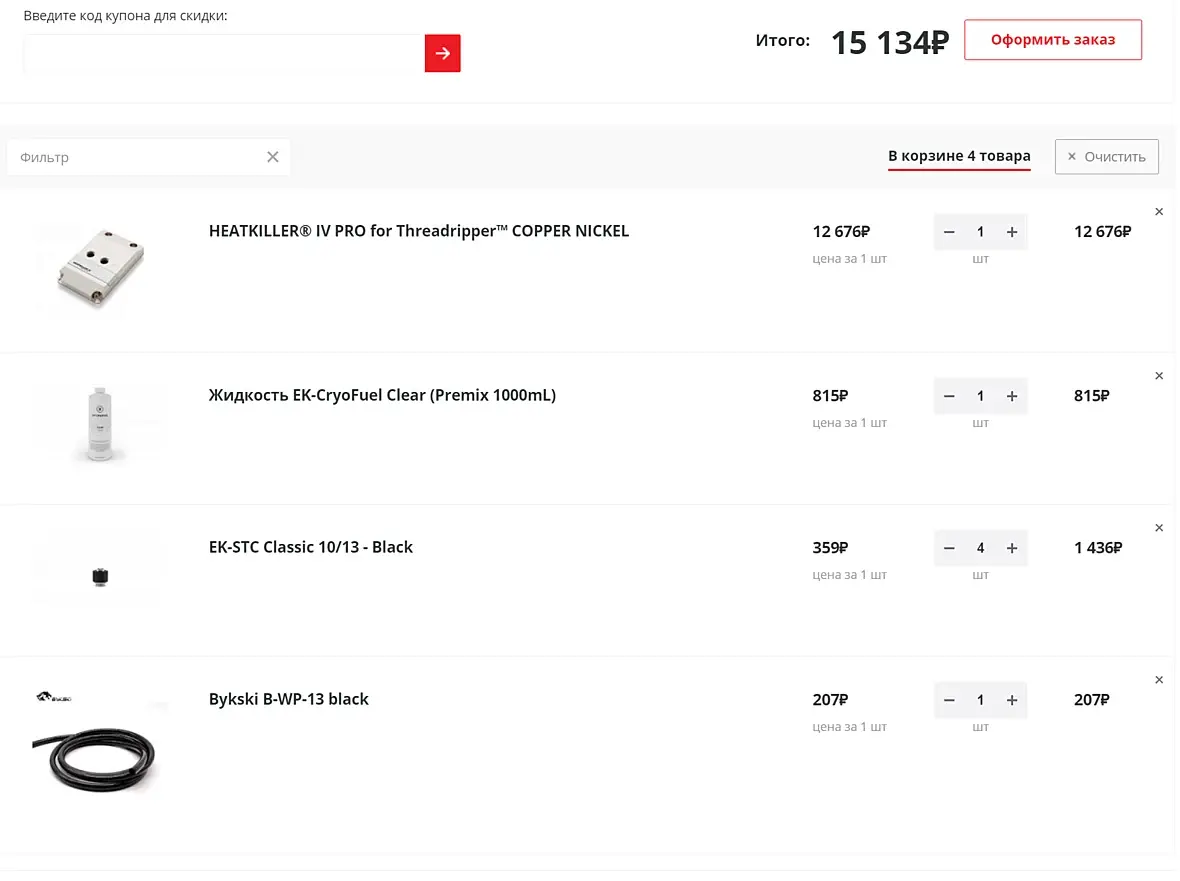This screenshot has width=1180, height=881.
Task: Click quantity value 4 for EK-STC
Action: (x=980, y=548)
